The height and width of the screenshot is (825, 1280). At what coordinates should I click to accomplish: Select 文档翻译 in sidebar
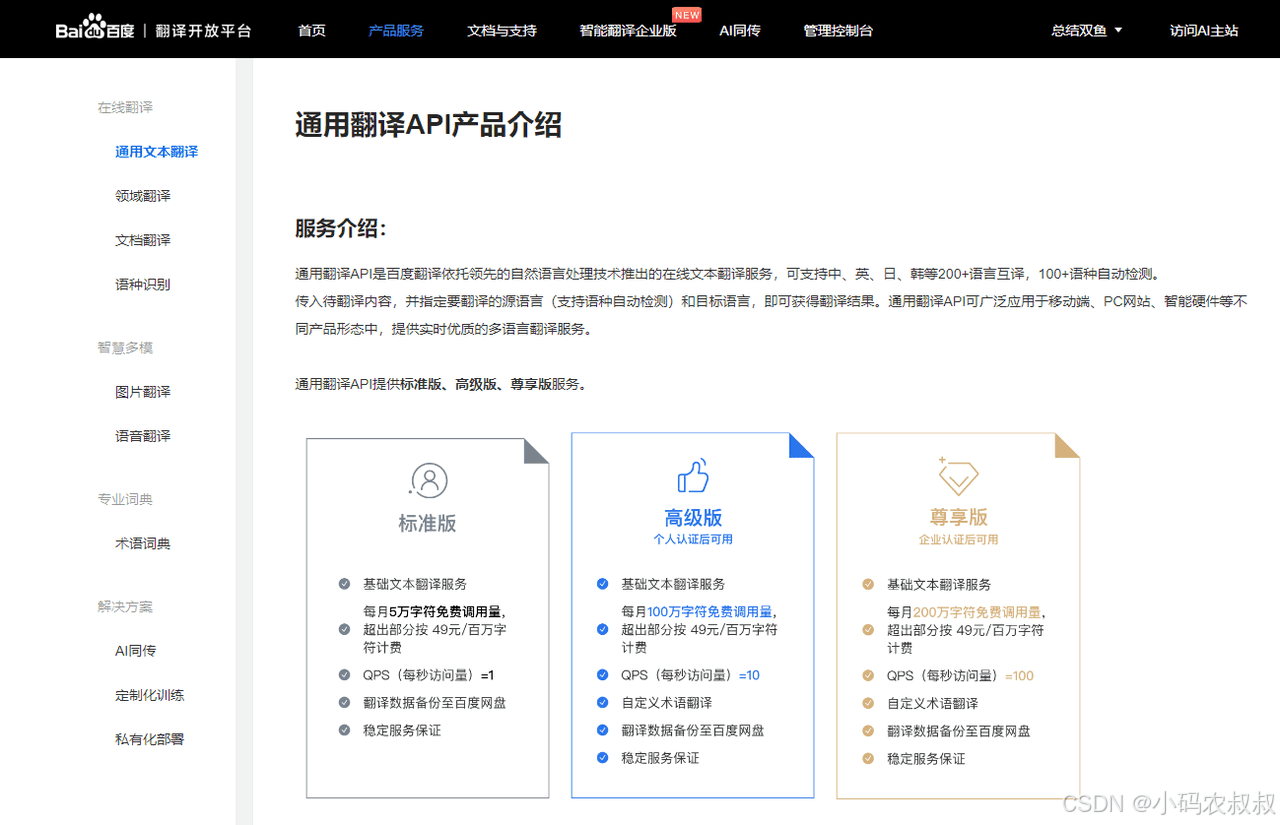(x=143, y=240)
